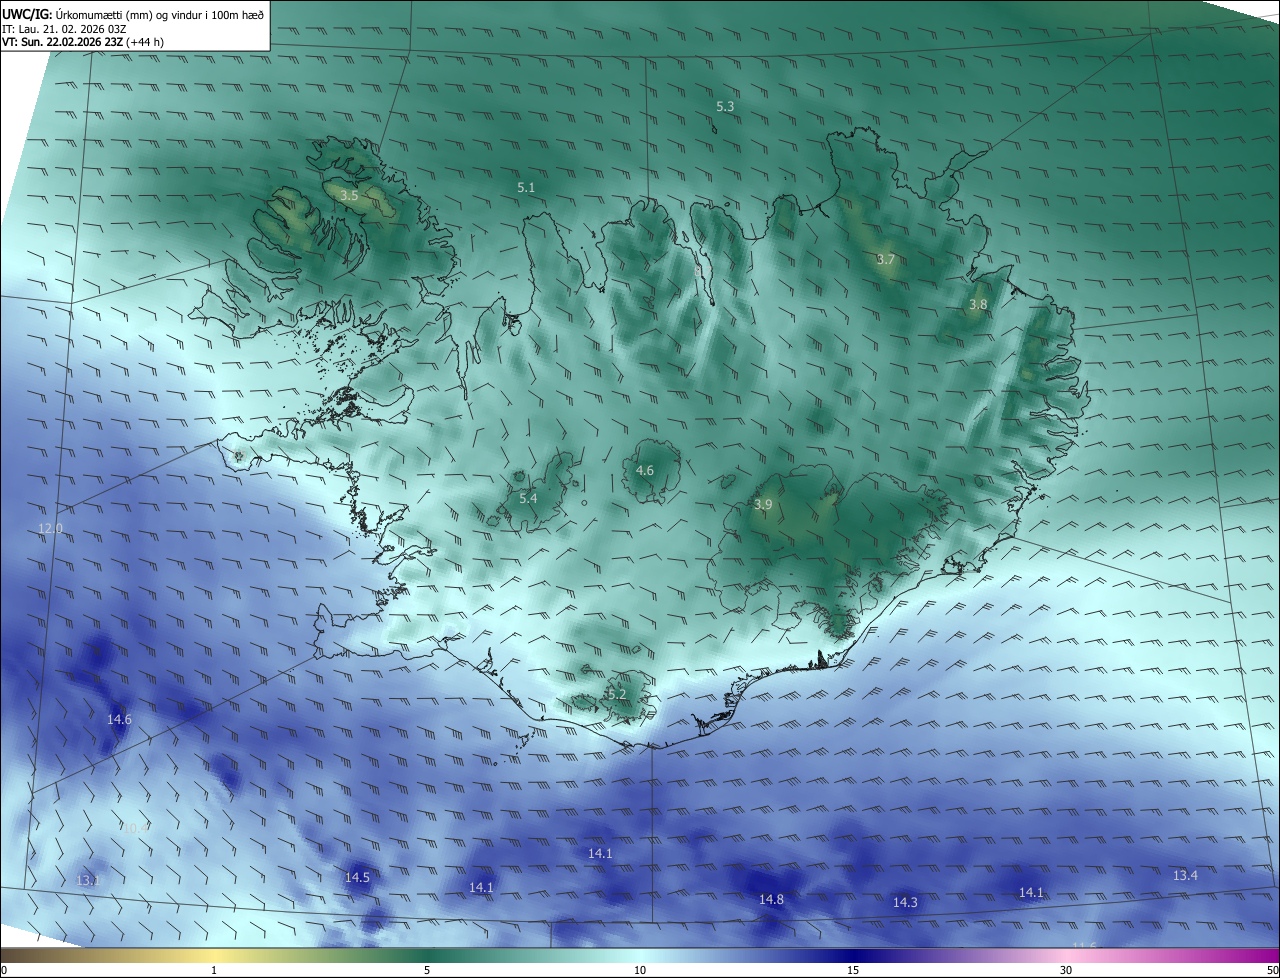Pick the 3.5 value over the Westfjords
This screenshot has width=1280, height=978.
point(349,196)
